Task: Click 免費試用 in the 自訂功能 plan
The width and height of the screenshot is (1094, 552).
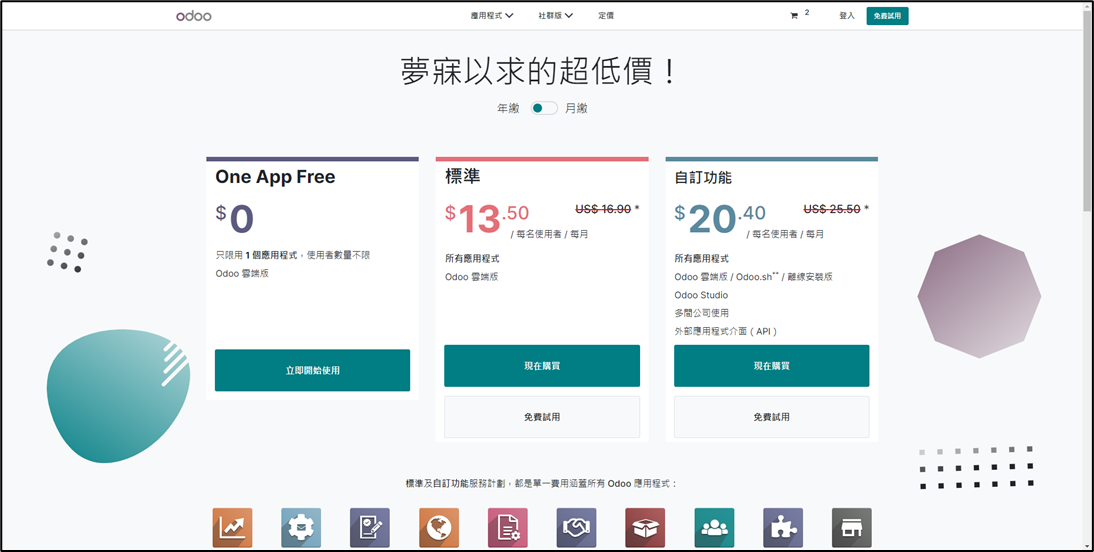Action: pyautogui.click(x=772, y=417)
